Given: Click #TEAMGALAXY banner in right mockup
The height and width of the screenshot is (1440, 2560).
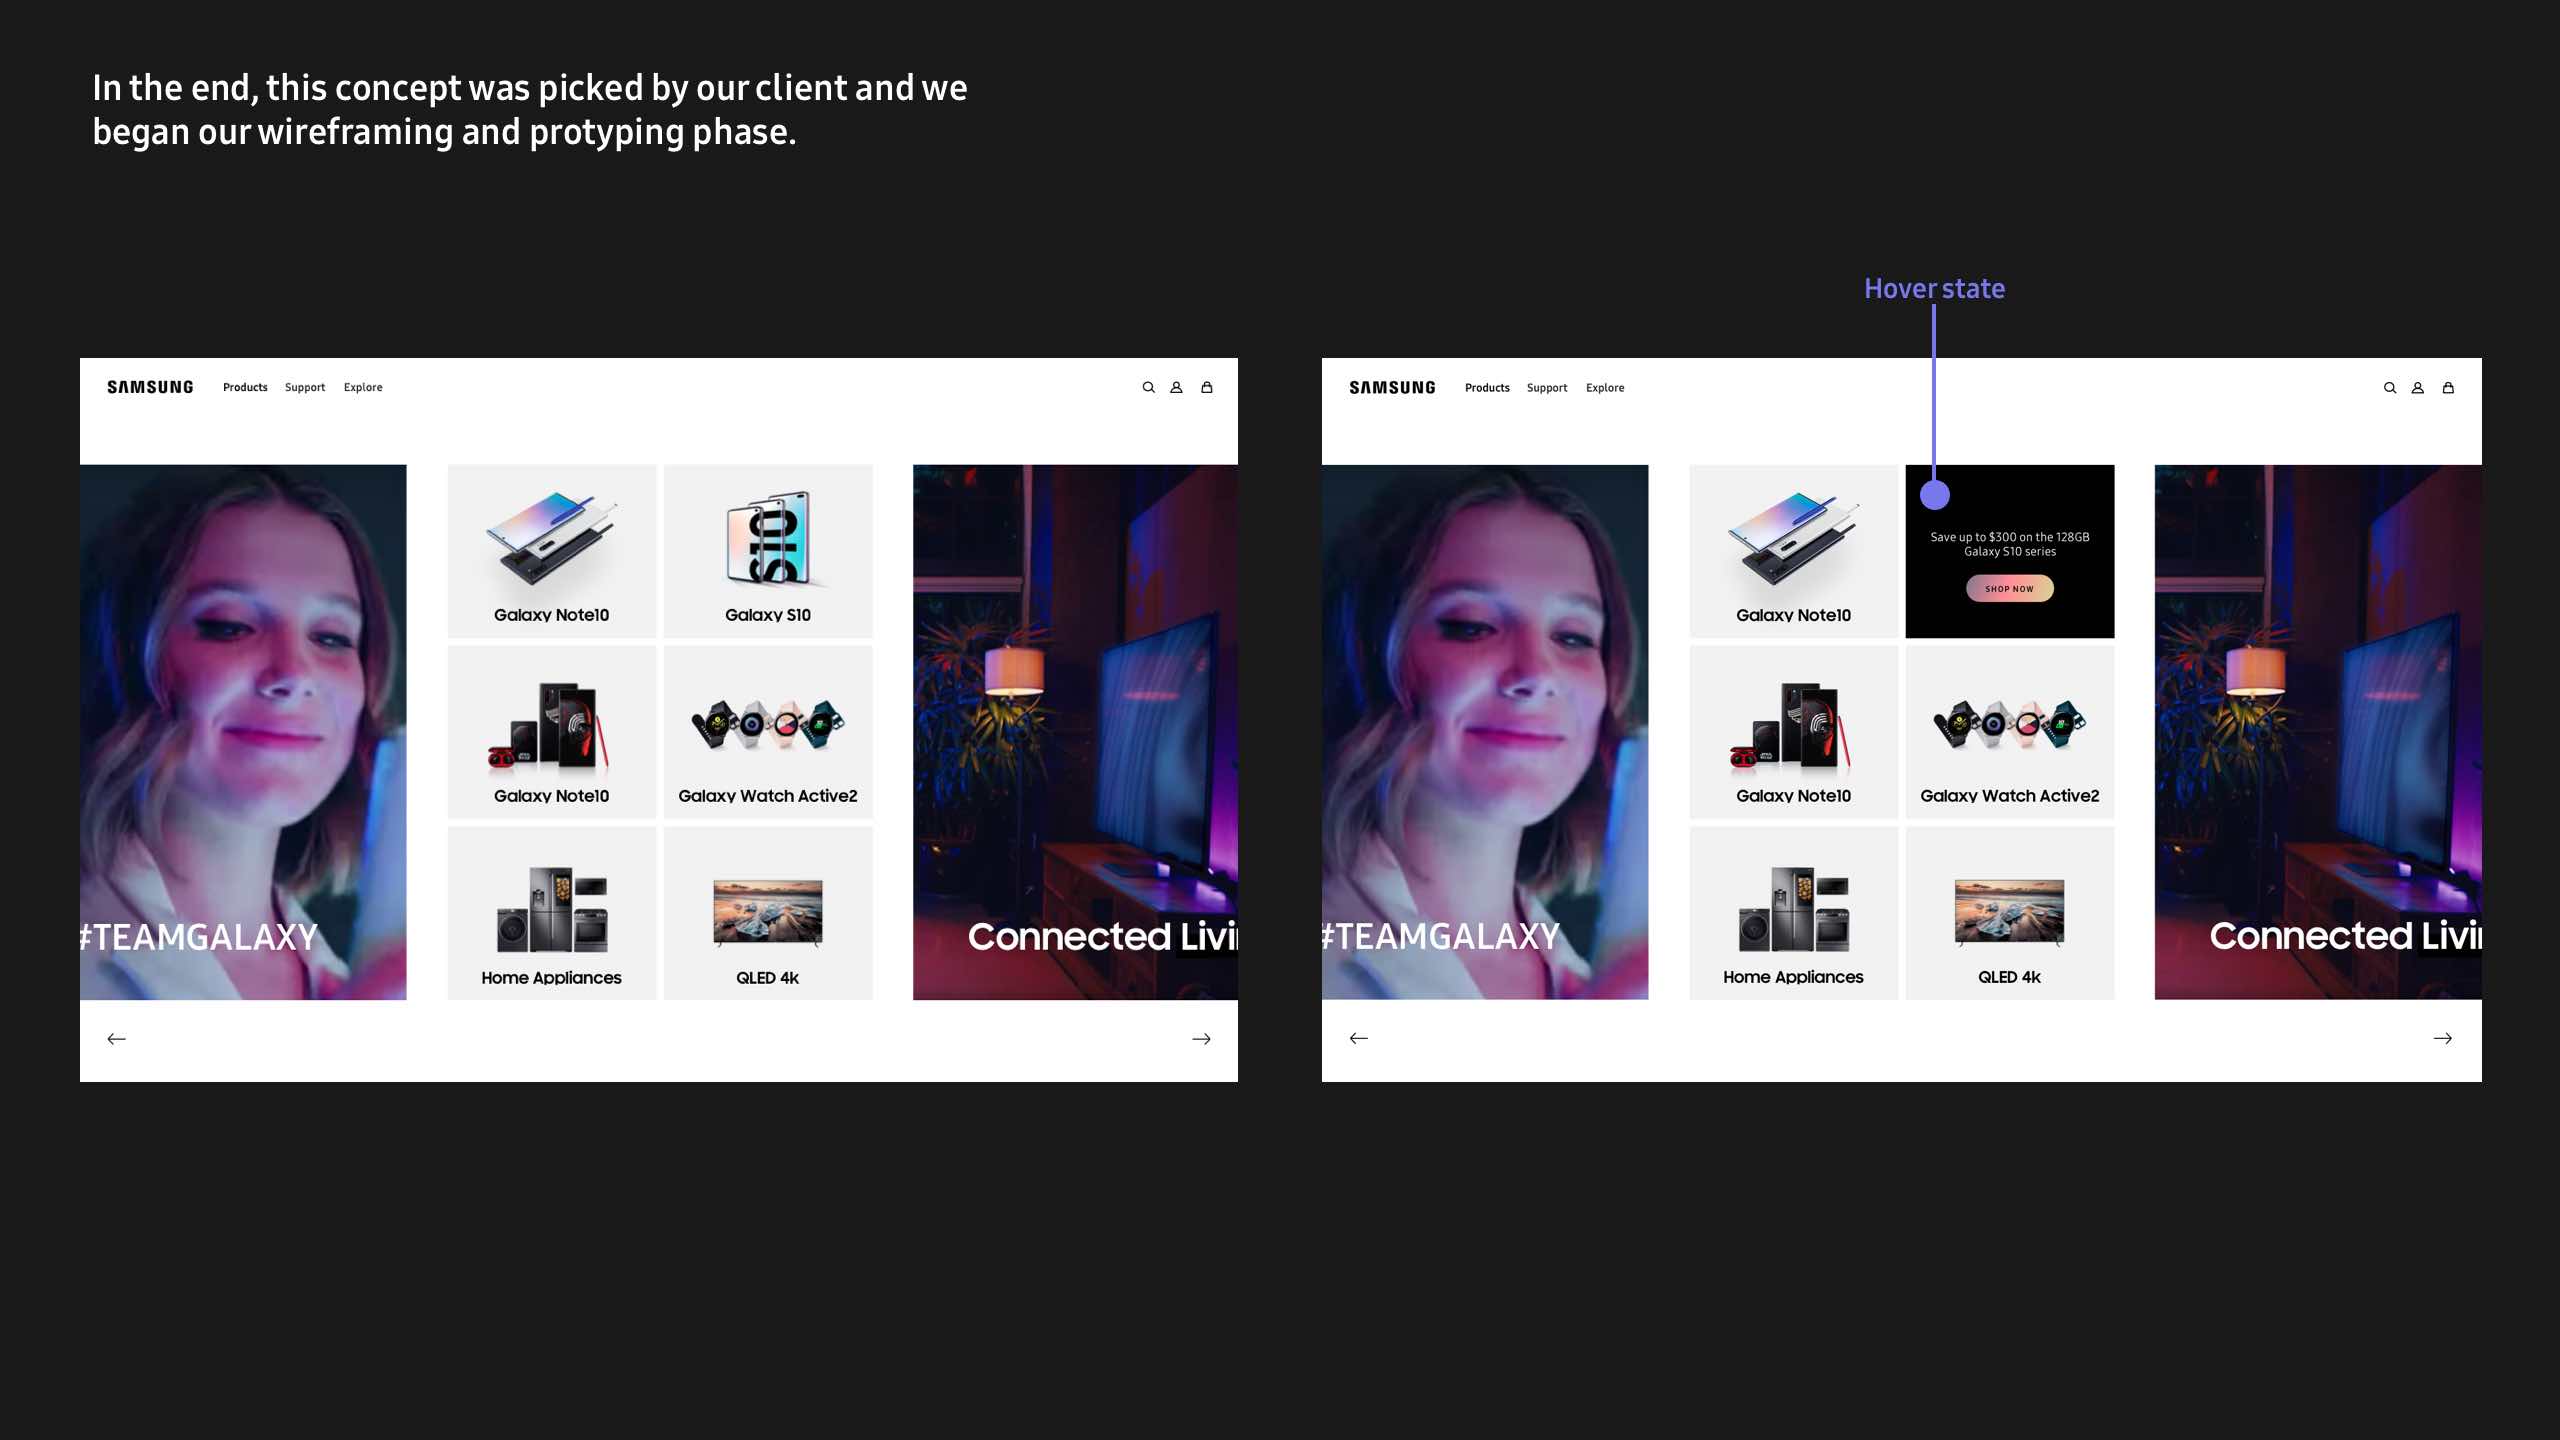Looking at the screenshot, I should click(1485, 732).
